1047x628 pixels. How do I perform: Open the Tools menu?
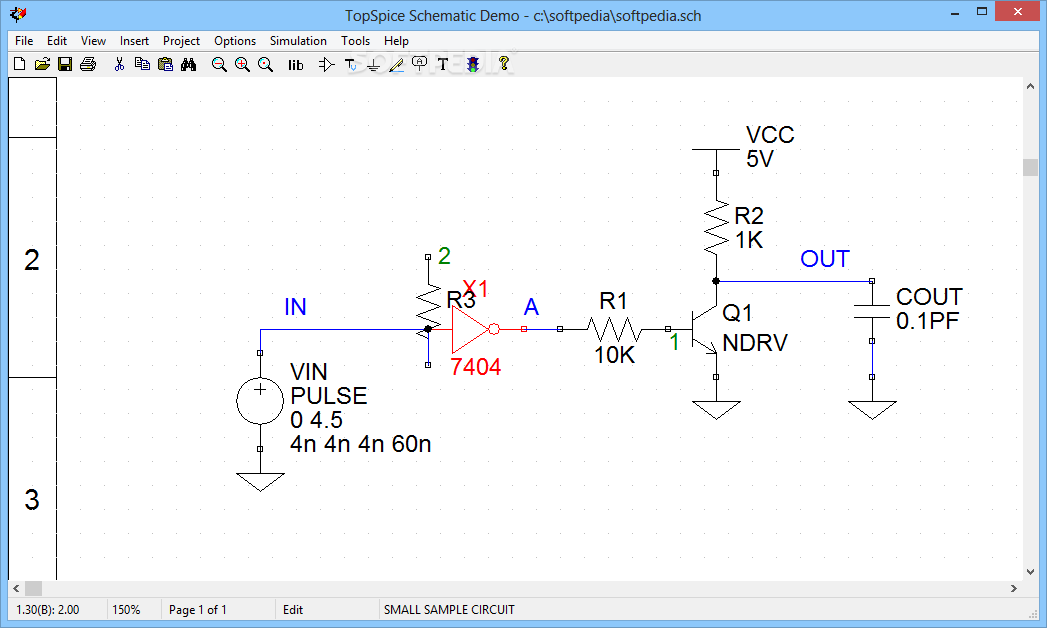click(x=355, y=41)
